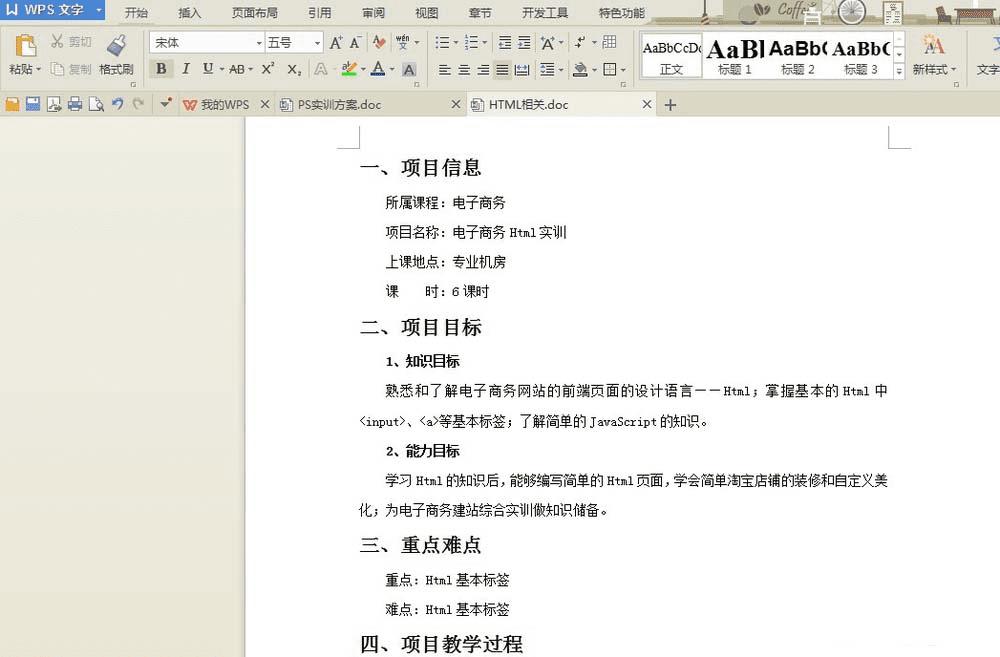Open line spacing dropdown arrow

(x=561, y=70)
